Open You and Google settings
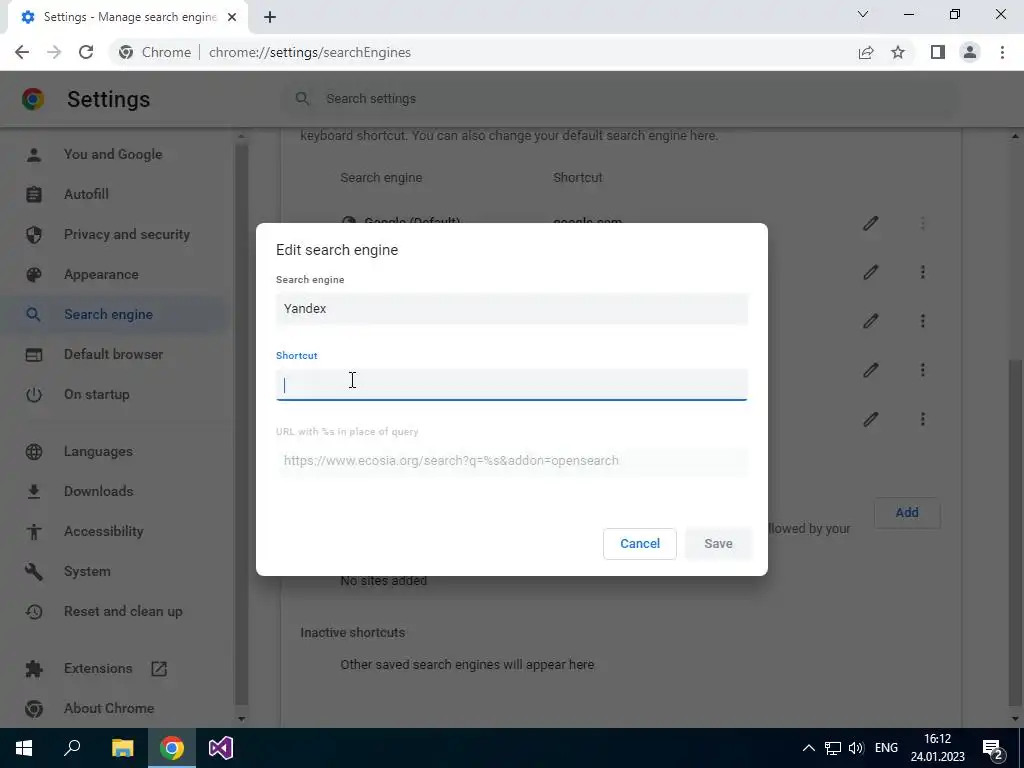 coord(112,155)
